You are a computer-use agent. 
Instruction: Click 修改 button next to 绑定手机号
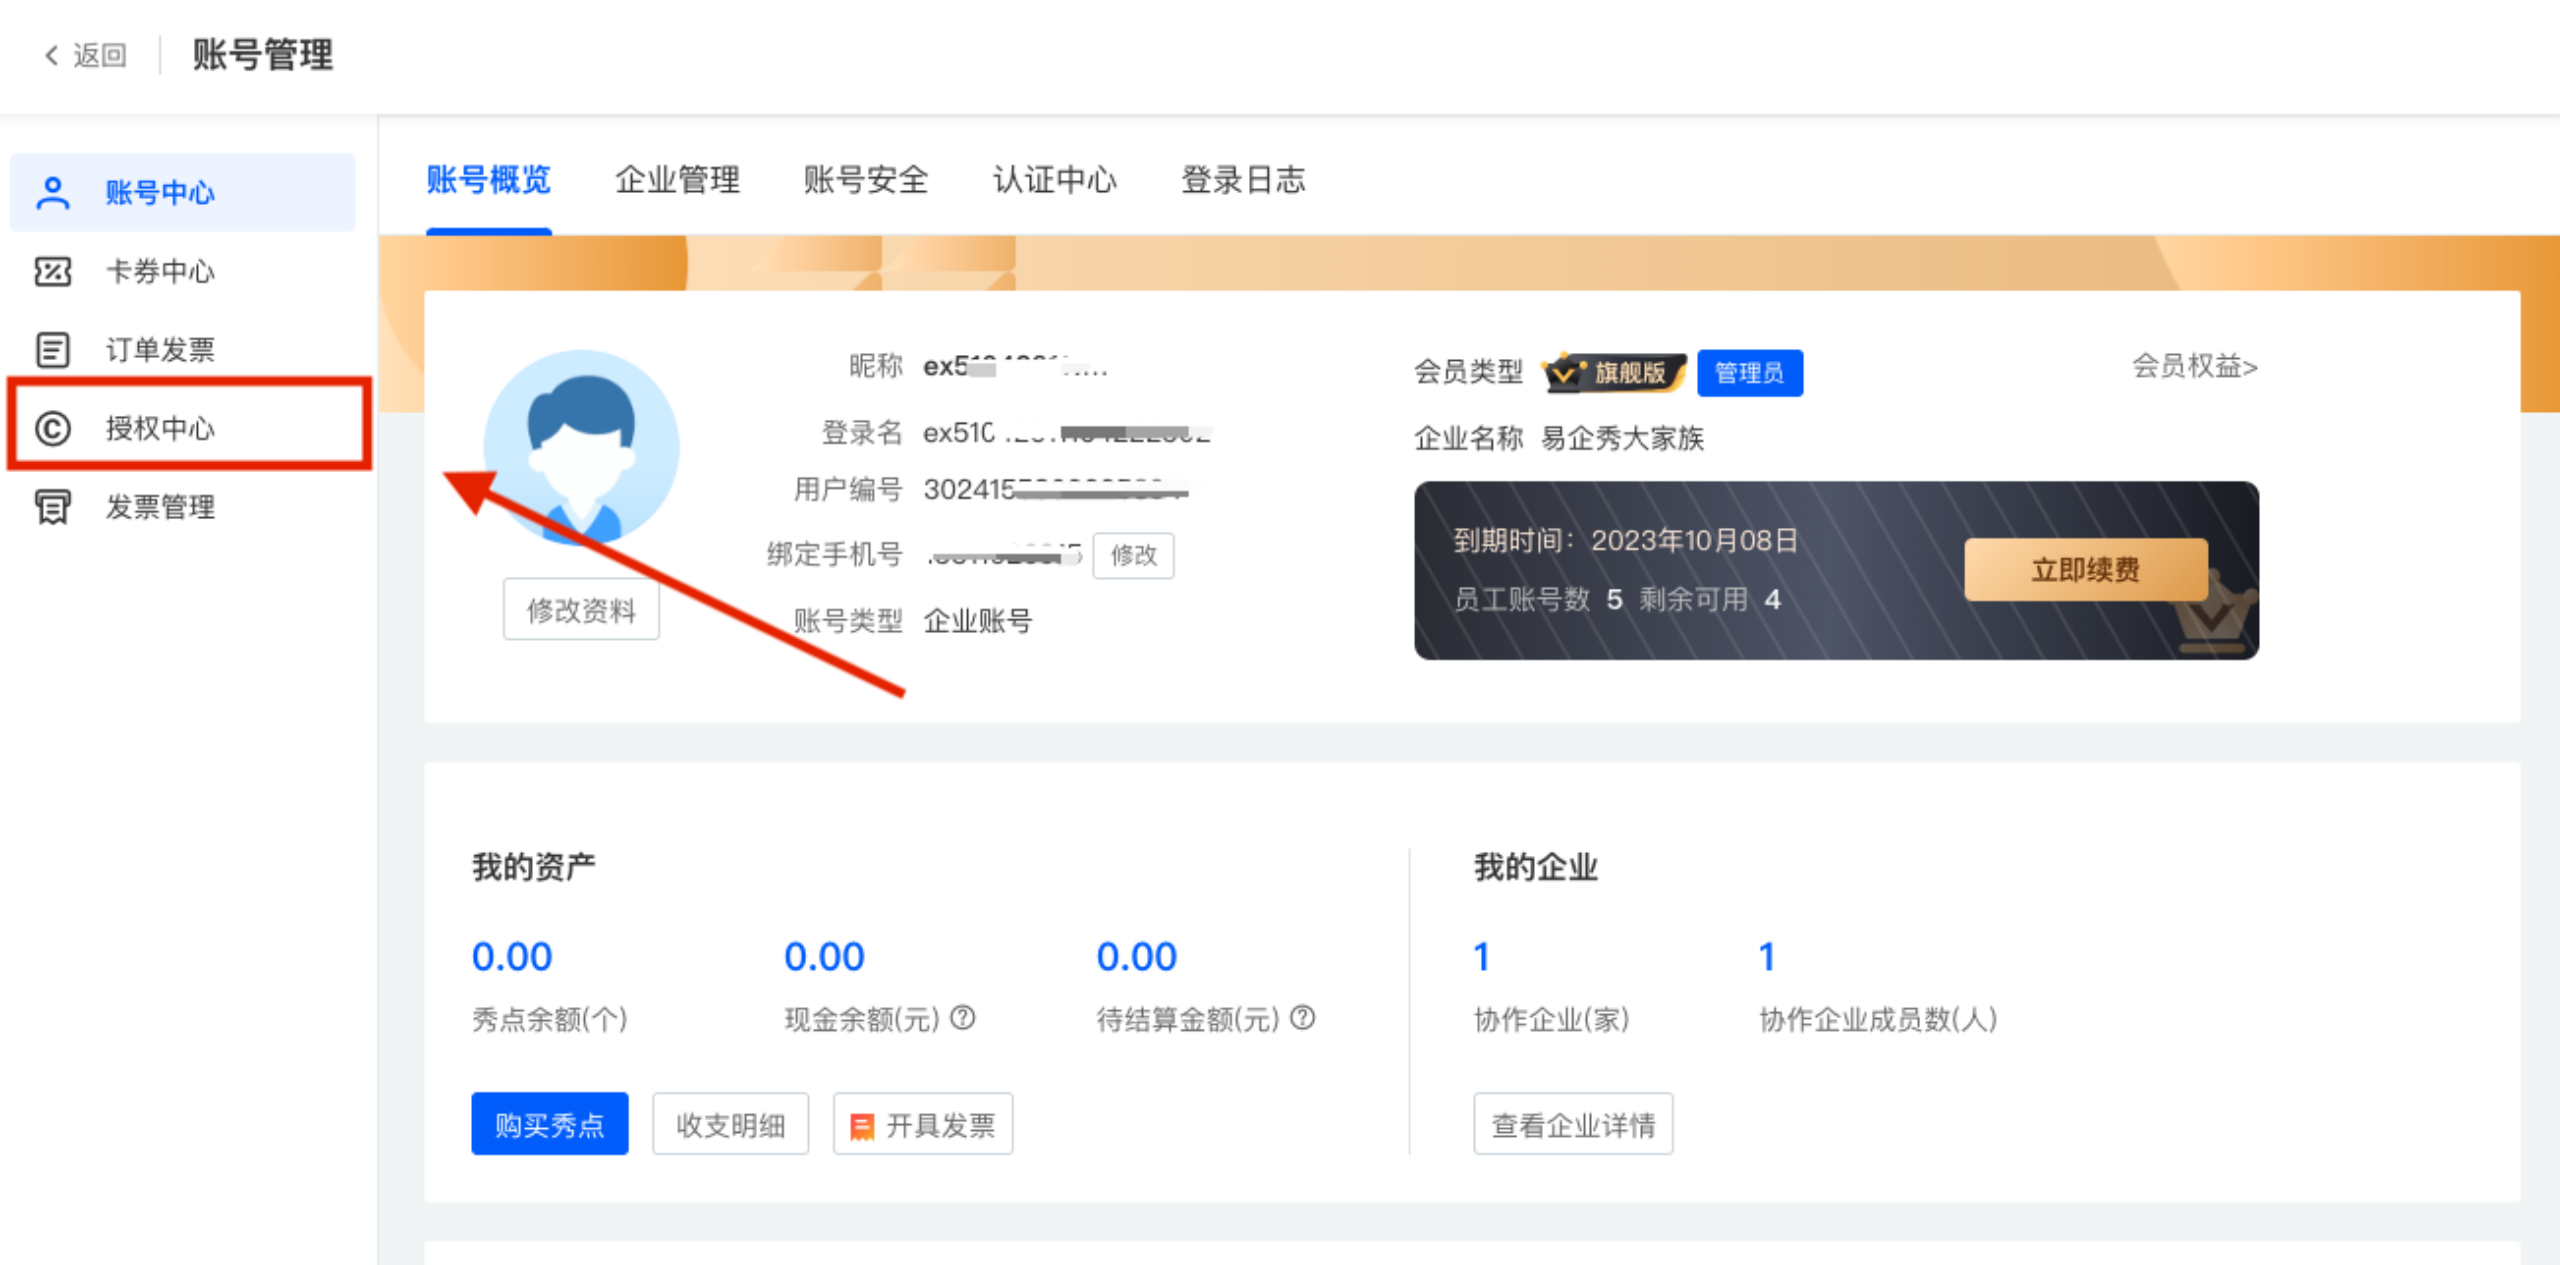point(1133,555)
